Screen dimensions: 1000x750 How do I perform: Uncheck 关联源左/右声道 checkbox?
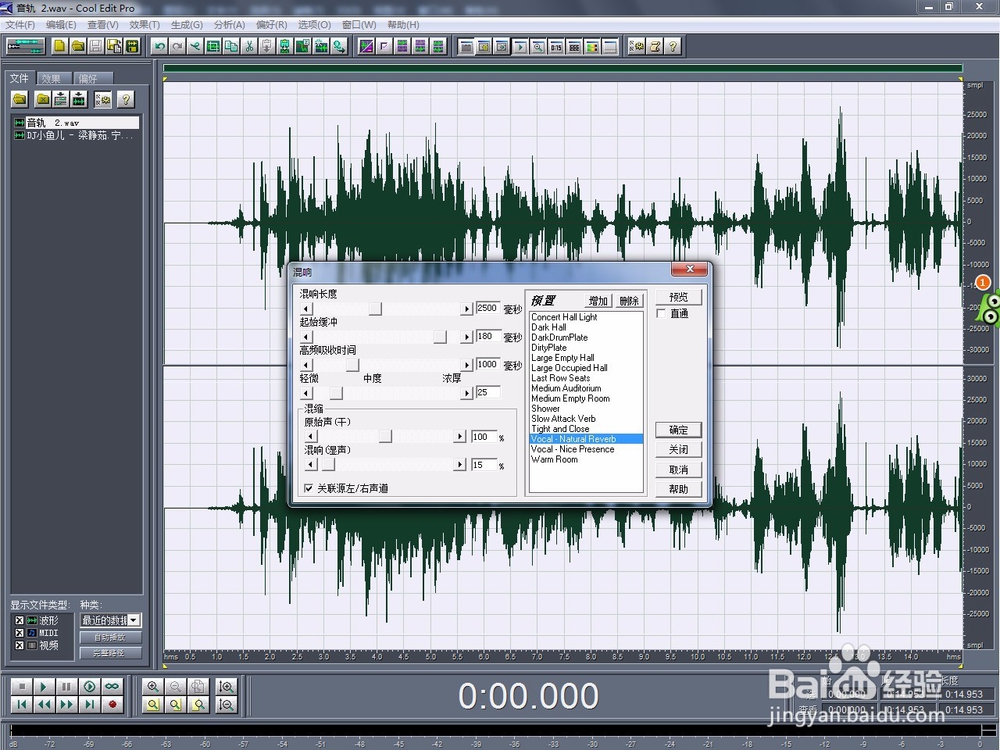[x=309, y=489]
